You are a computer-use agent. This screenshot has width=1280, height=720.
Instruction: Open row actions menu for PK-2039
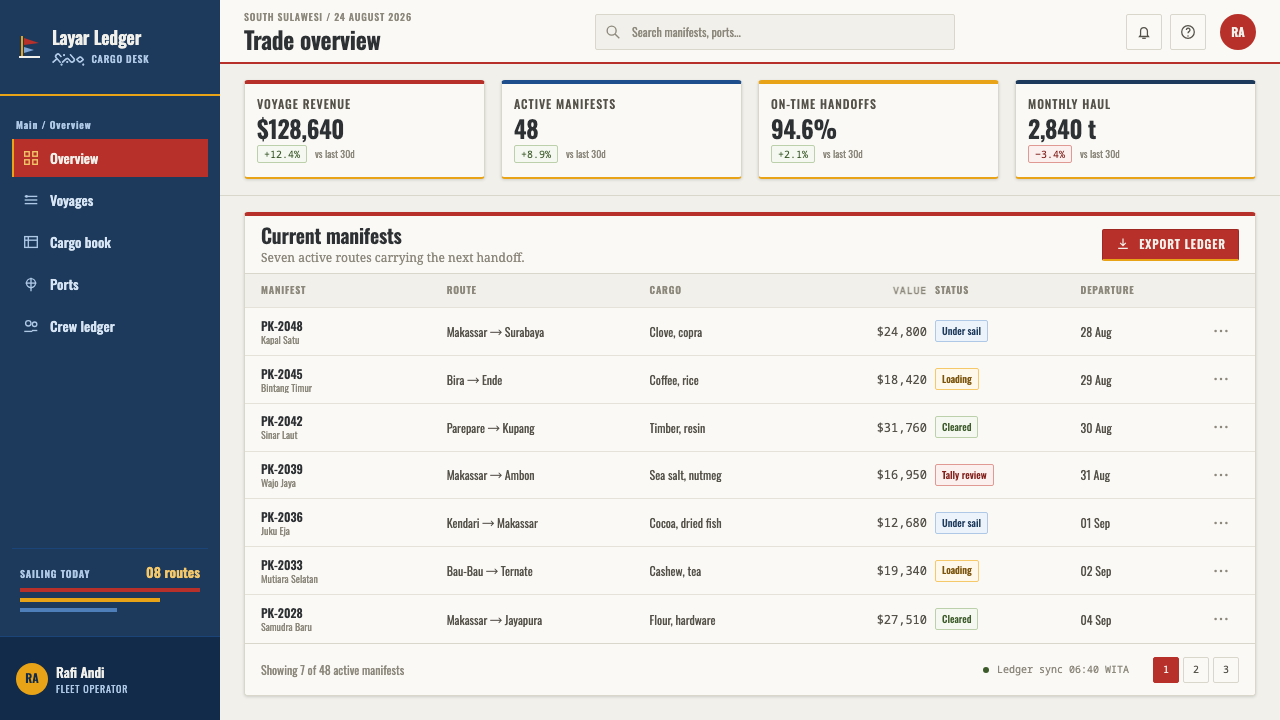coord(1221,475)
